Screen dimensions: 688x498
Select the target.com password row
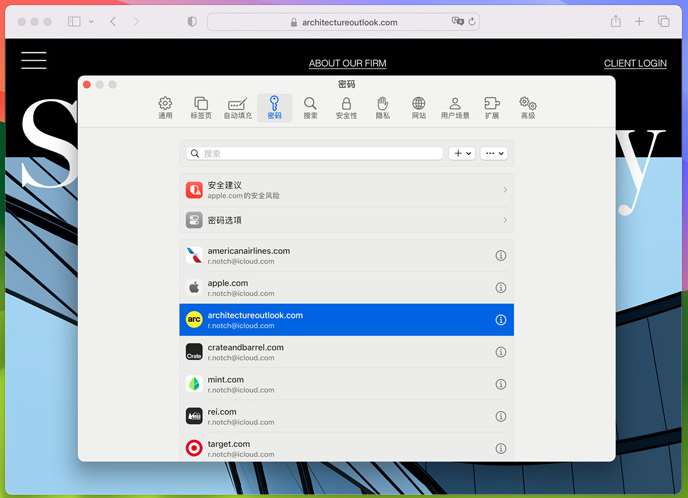[346, 448]
